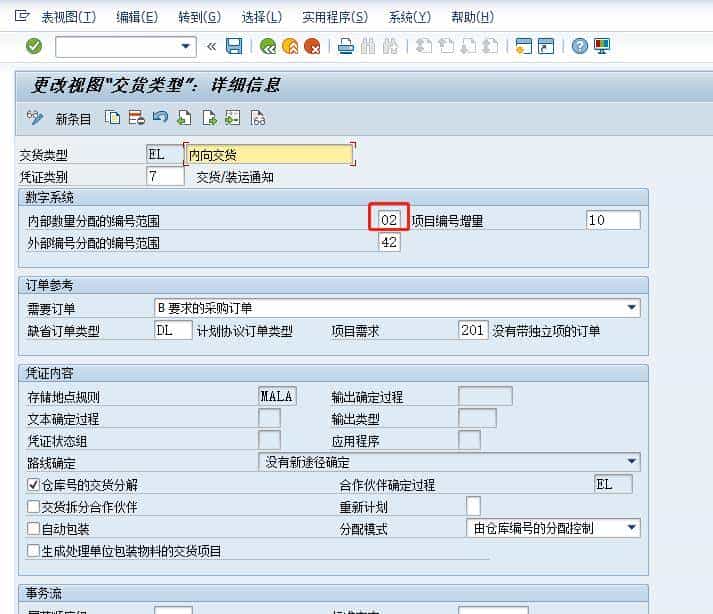The height and width of the screenshot is (614, 713).
Task: Click the 输出类型 field
Action: 477,418
